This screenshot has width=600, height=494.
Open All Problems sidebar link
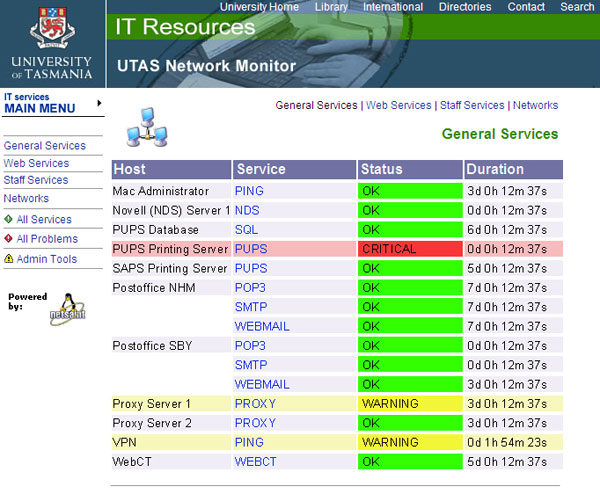(47, 239)
